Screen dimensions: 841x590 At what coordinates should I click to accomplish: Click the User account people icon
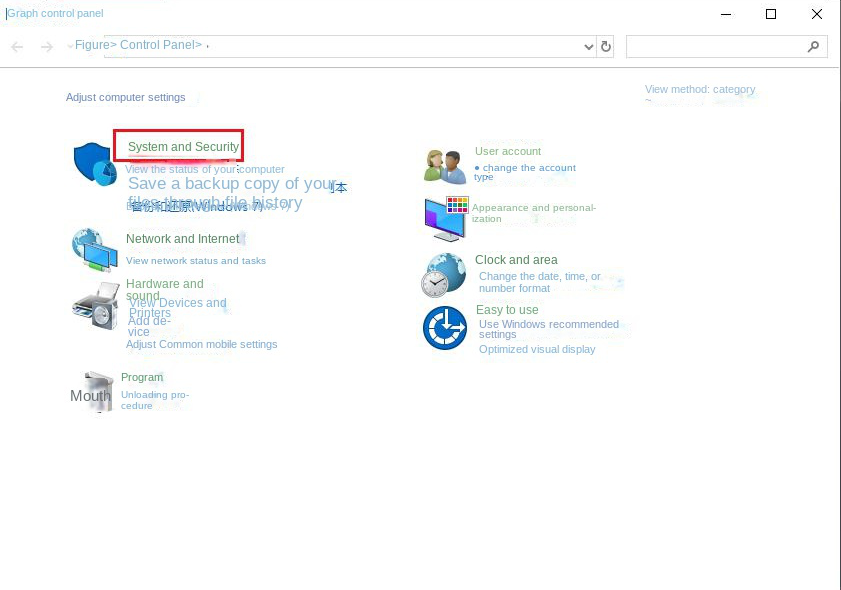[444, 163]
